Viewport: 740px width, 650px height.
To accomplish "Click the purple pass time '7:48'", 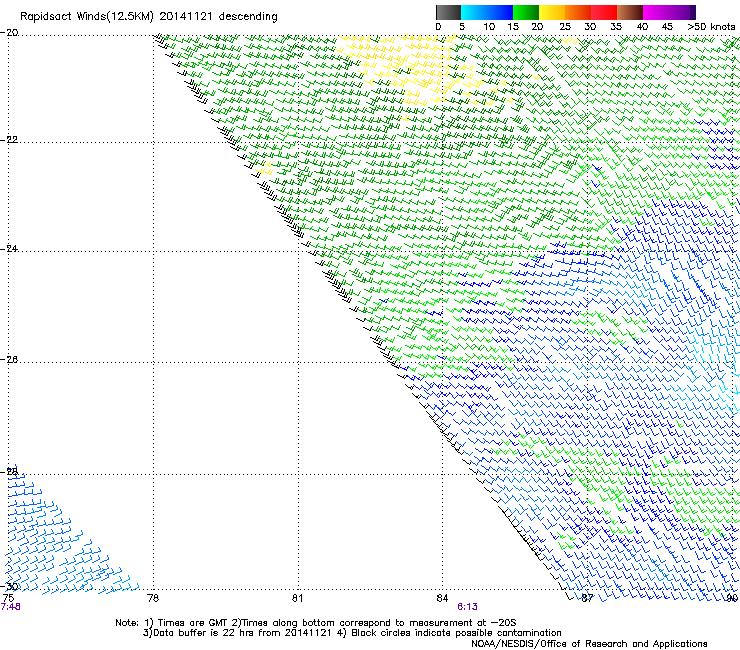I will point(10,607).
